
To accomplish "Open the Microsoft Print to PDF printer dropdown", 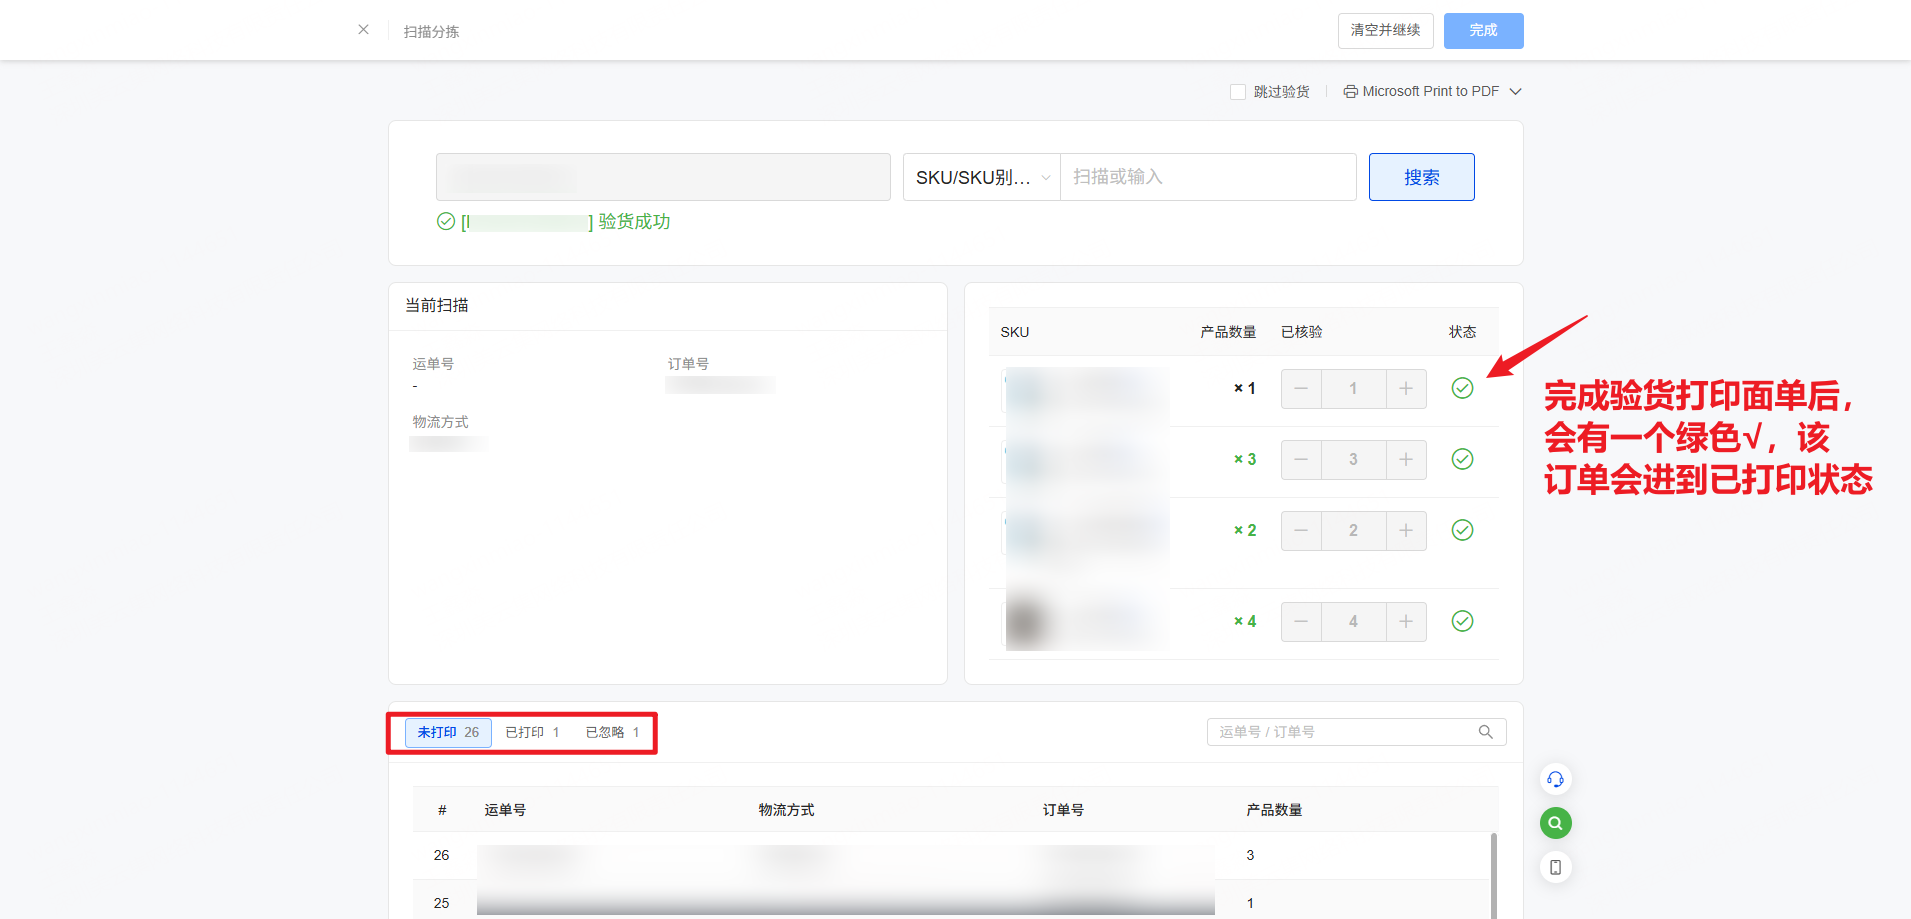I will click(1515, 92).
